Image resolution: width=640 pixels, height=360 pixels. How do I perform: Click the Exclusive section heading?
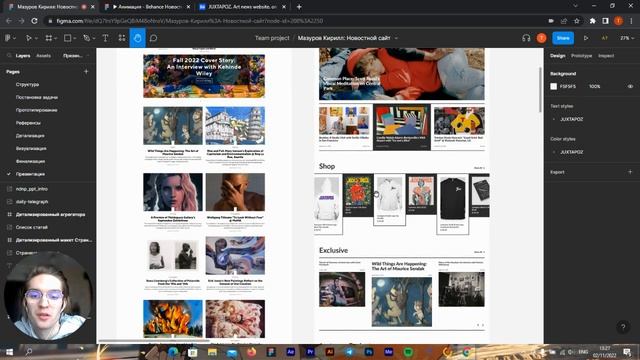tap(333, 250)
